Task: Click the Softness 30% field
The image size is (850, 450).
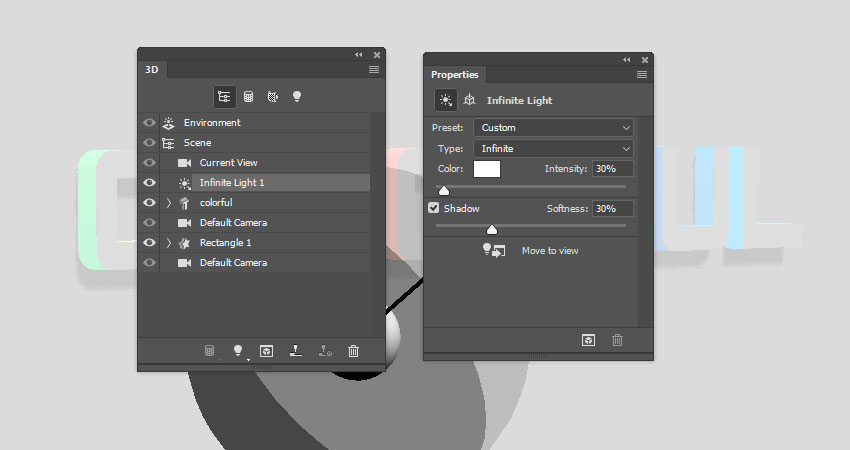Action: point(613,209)
